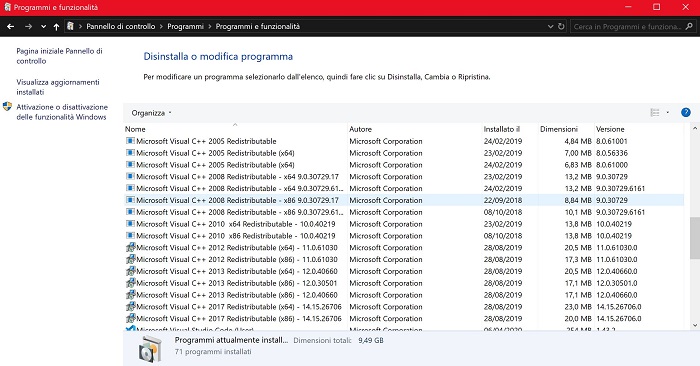Click the search field Cerca in Programmi

[627, 26]
